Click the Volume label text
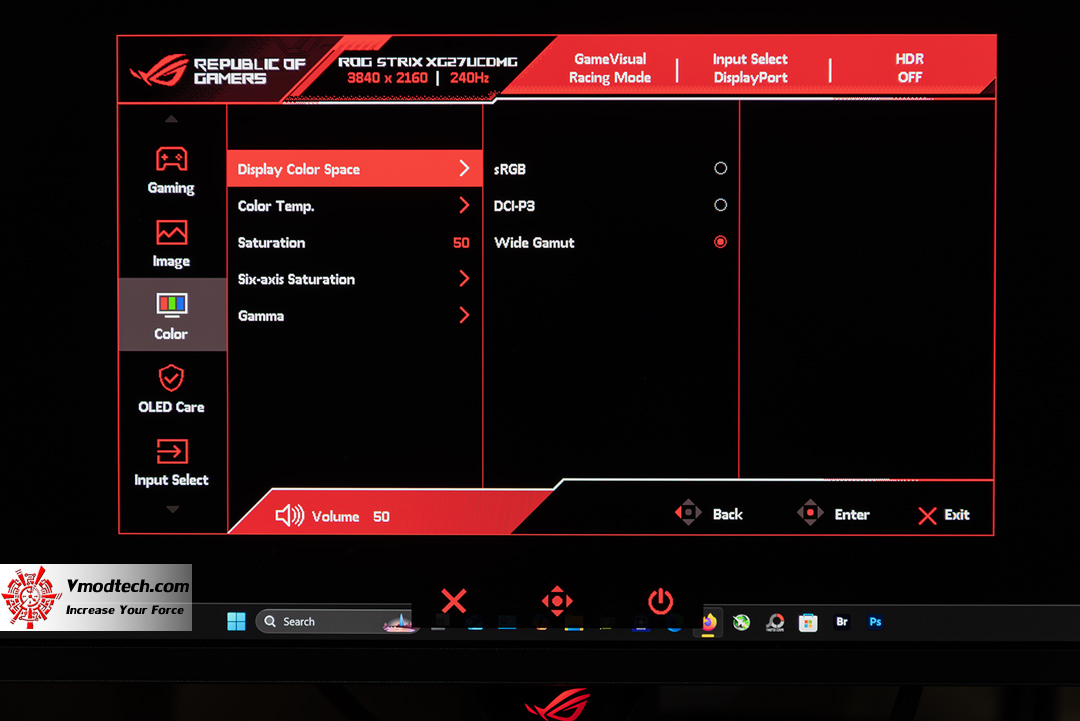 (x=335, y=516)
